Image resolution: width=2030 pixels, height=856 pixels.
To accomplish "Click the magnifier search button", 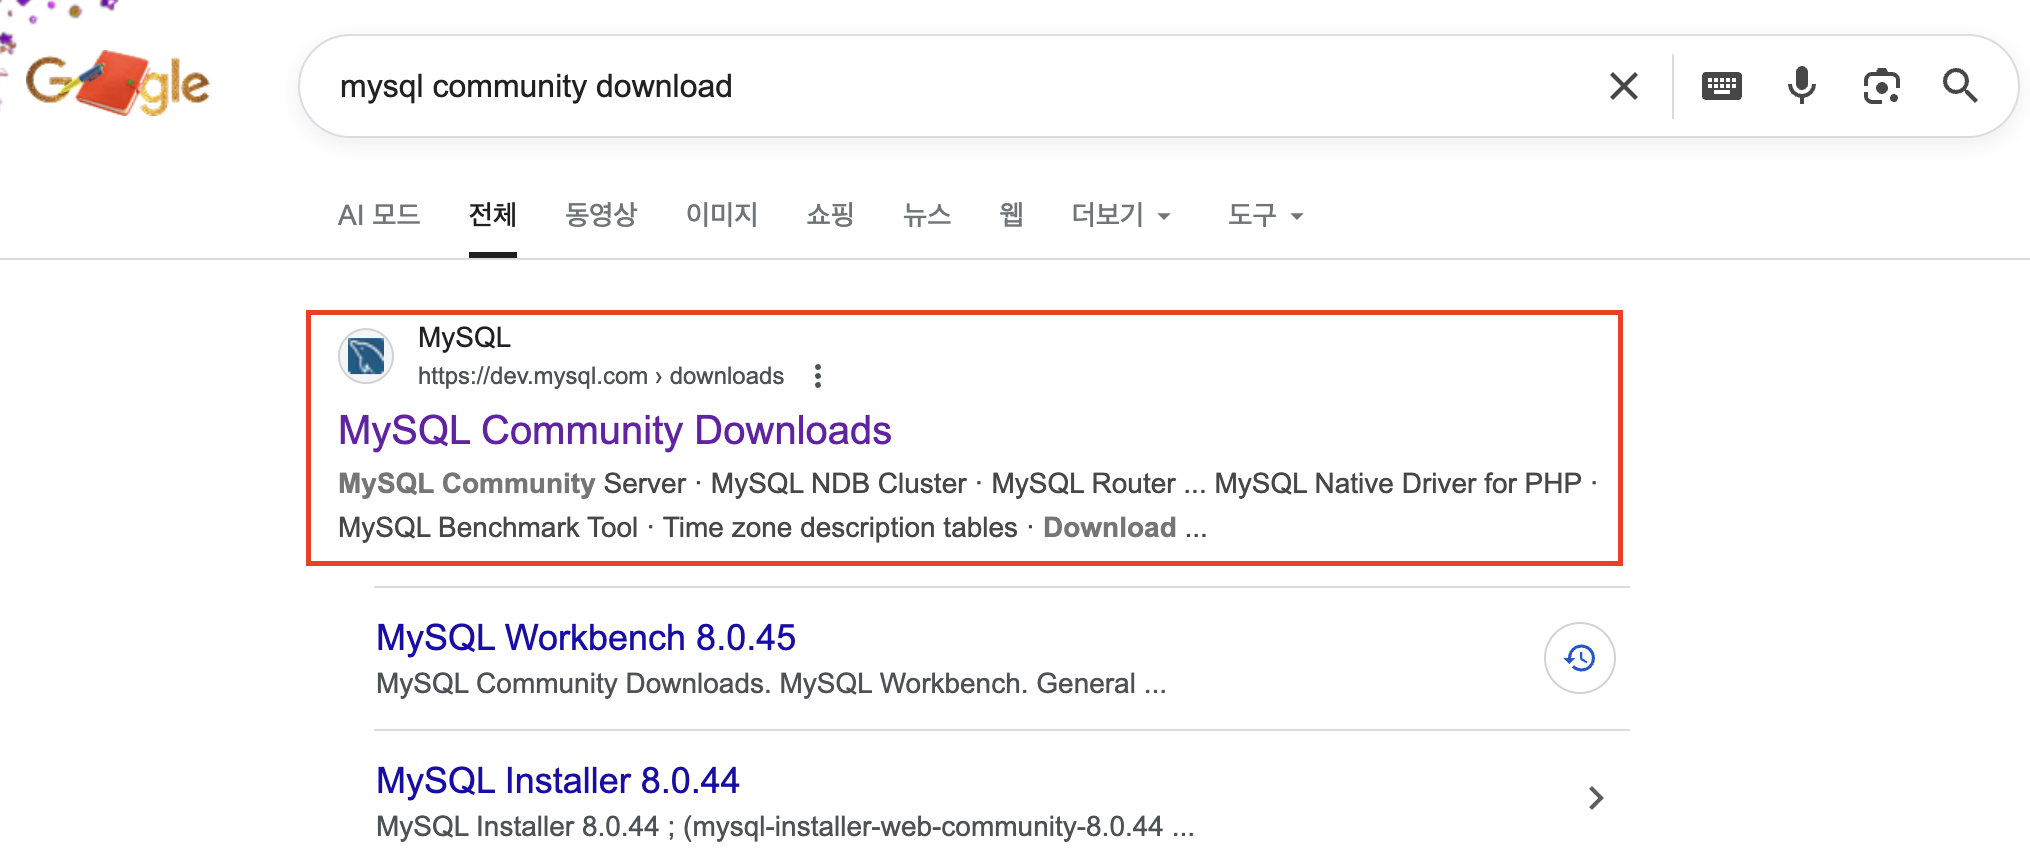I will click(1960, 86).
